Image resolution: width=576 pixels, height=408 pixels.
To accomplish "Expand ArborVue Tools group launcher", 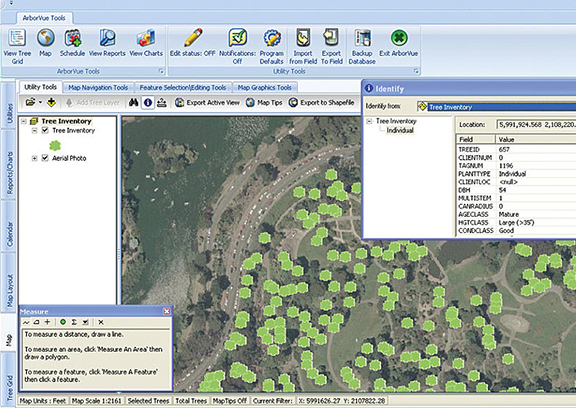I will pos(161,71).
